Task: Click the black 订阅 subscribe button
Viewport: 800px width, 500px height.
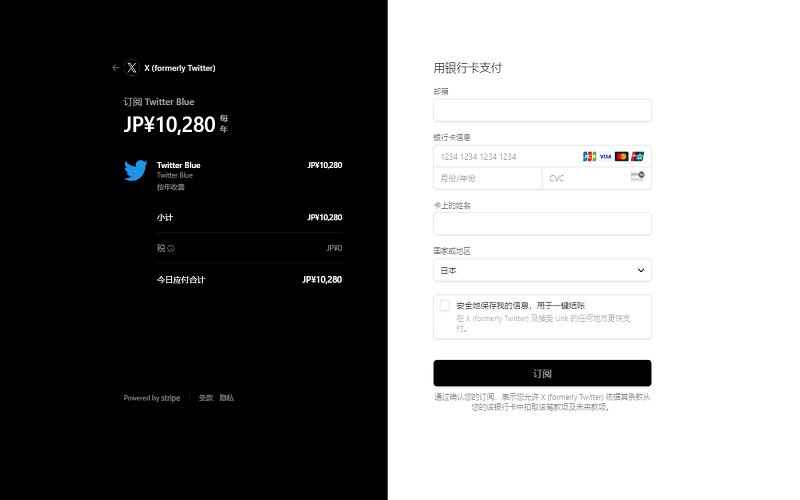Action: [542, 373]
